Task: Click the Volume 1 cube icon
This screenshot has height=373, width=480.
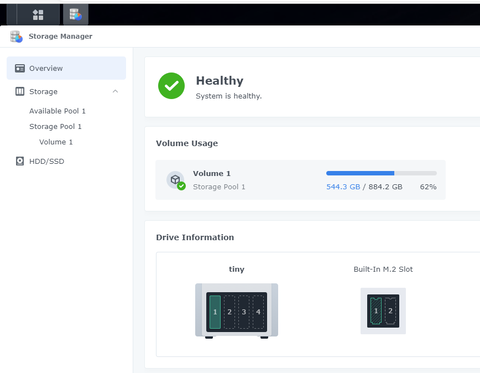Action: point(176,180)
